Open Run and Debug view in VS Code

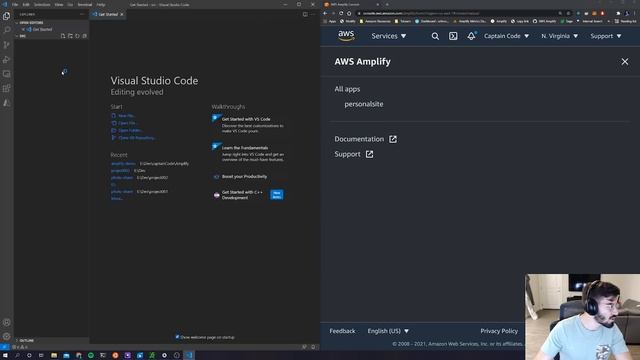pos(7,60)
